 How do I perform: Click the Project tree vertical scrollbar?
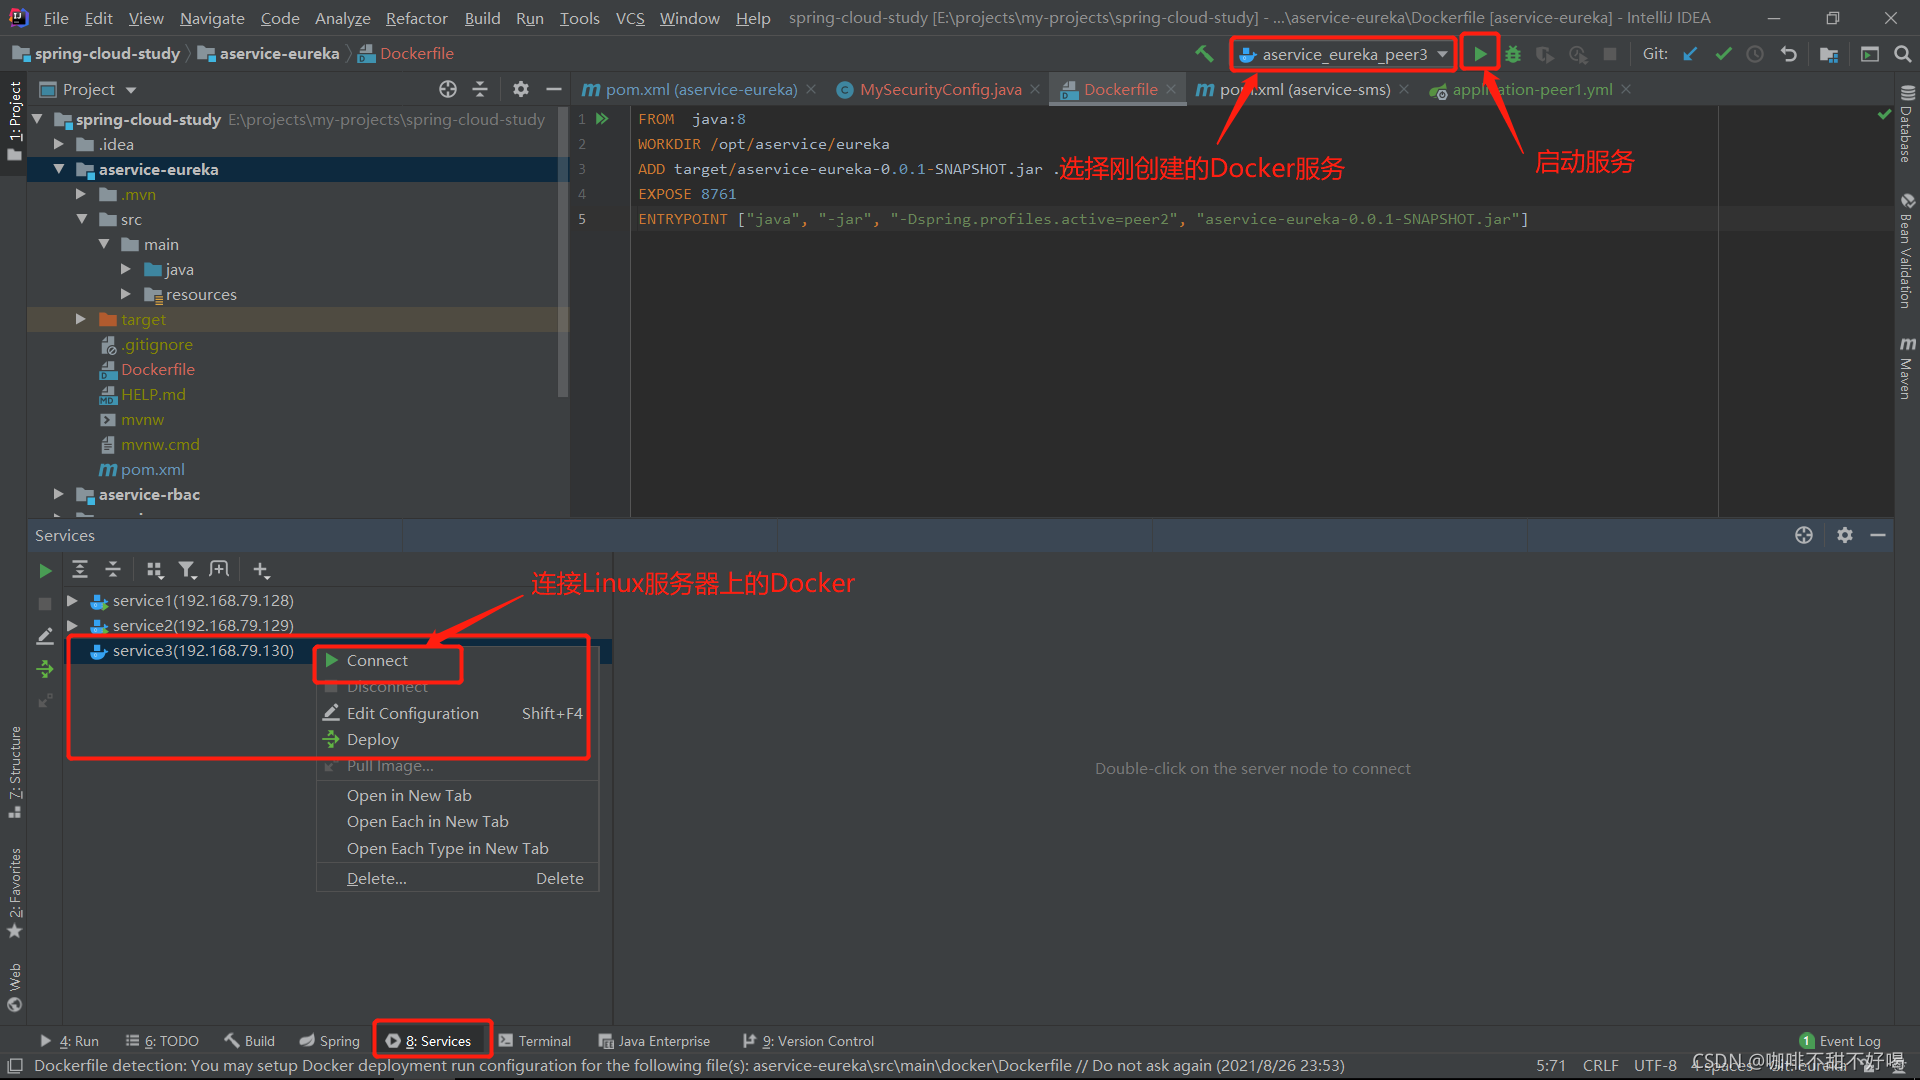click(x=563, y=250)
